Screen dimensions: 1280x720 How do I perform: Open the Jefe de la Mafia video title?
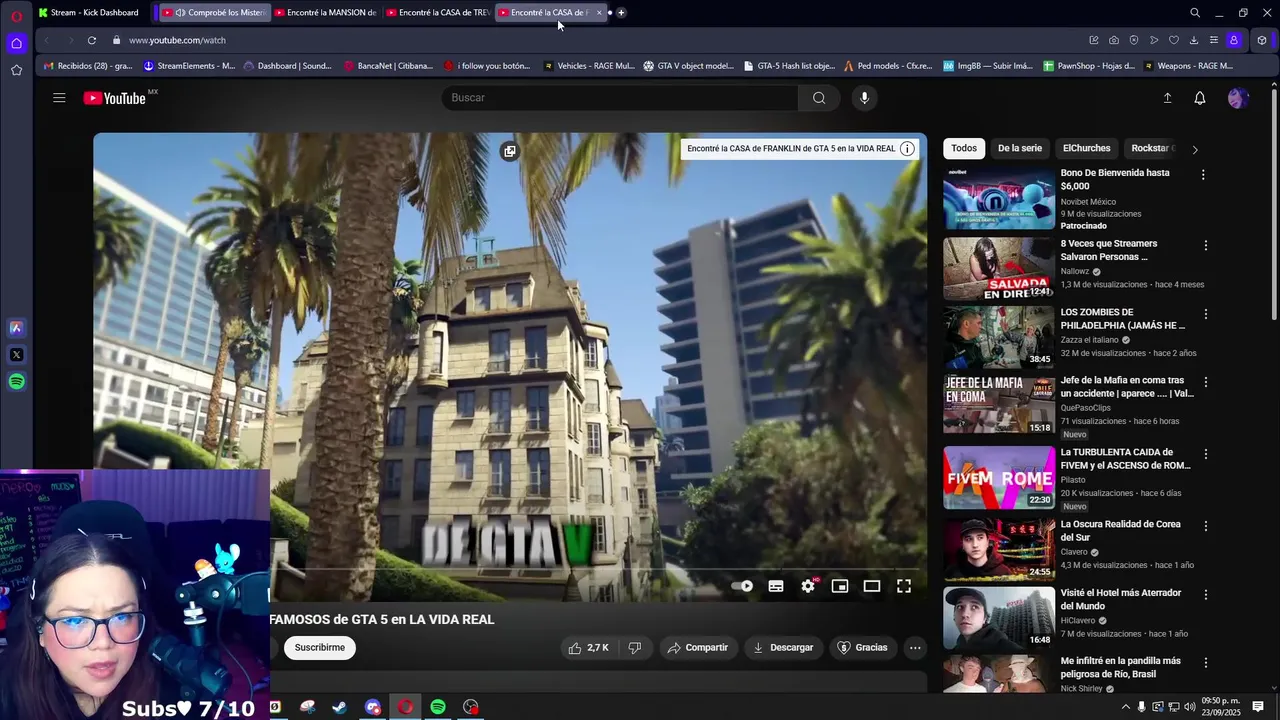pos(1127,387)
